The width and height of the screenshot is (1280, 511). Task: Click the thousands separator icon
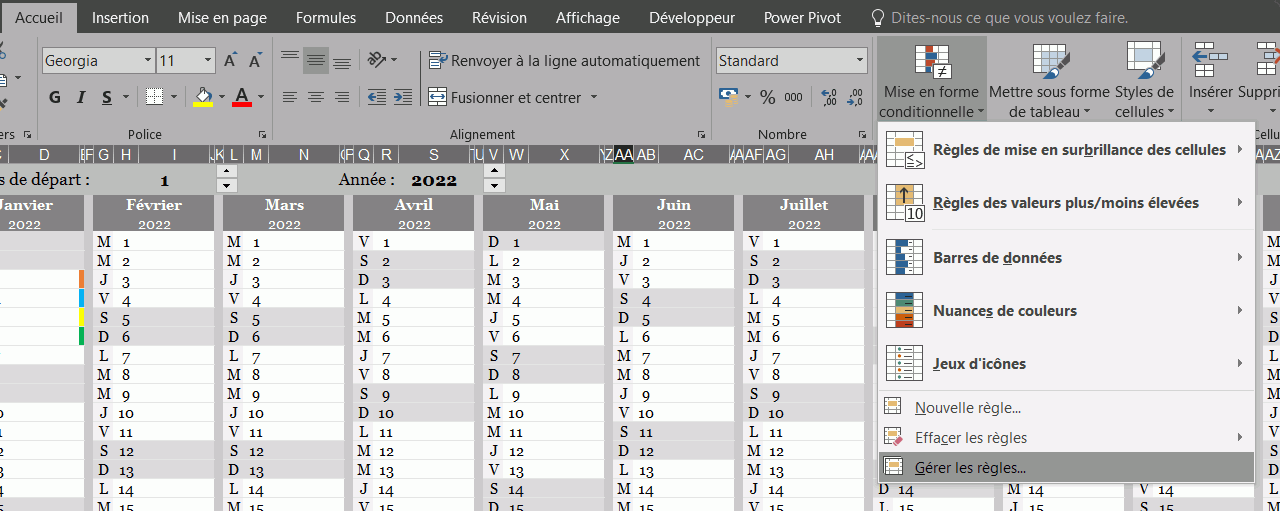coord(793,97)
